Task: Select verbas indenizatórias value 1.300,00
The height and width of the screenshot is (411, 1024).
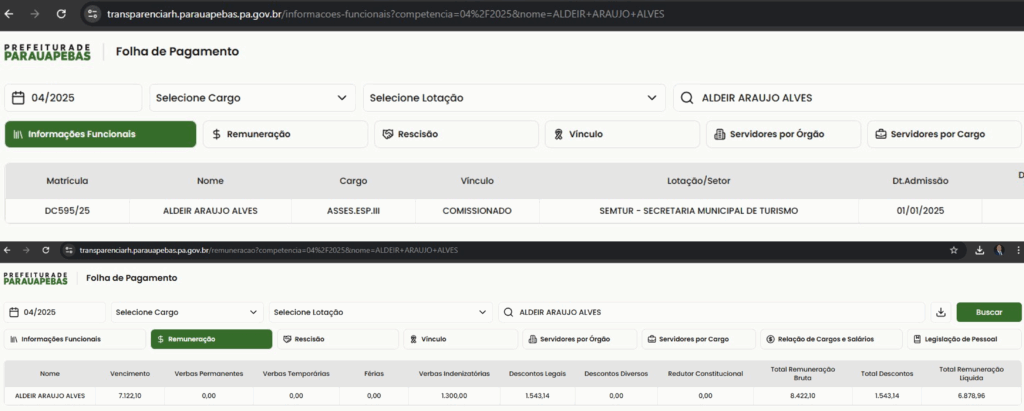Action: [455, 396]
